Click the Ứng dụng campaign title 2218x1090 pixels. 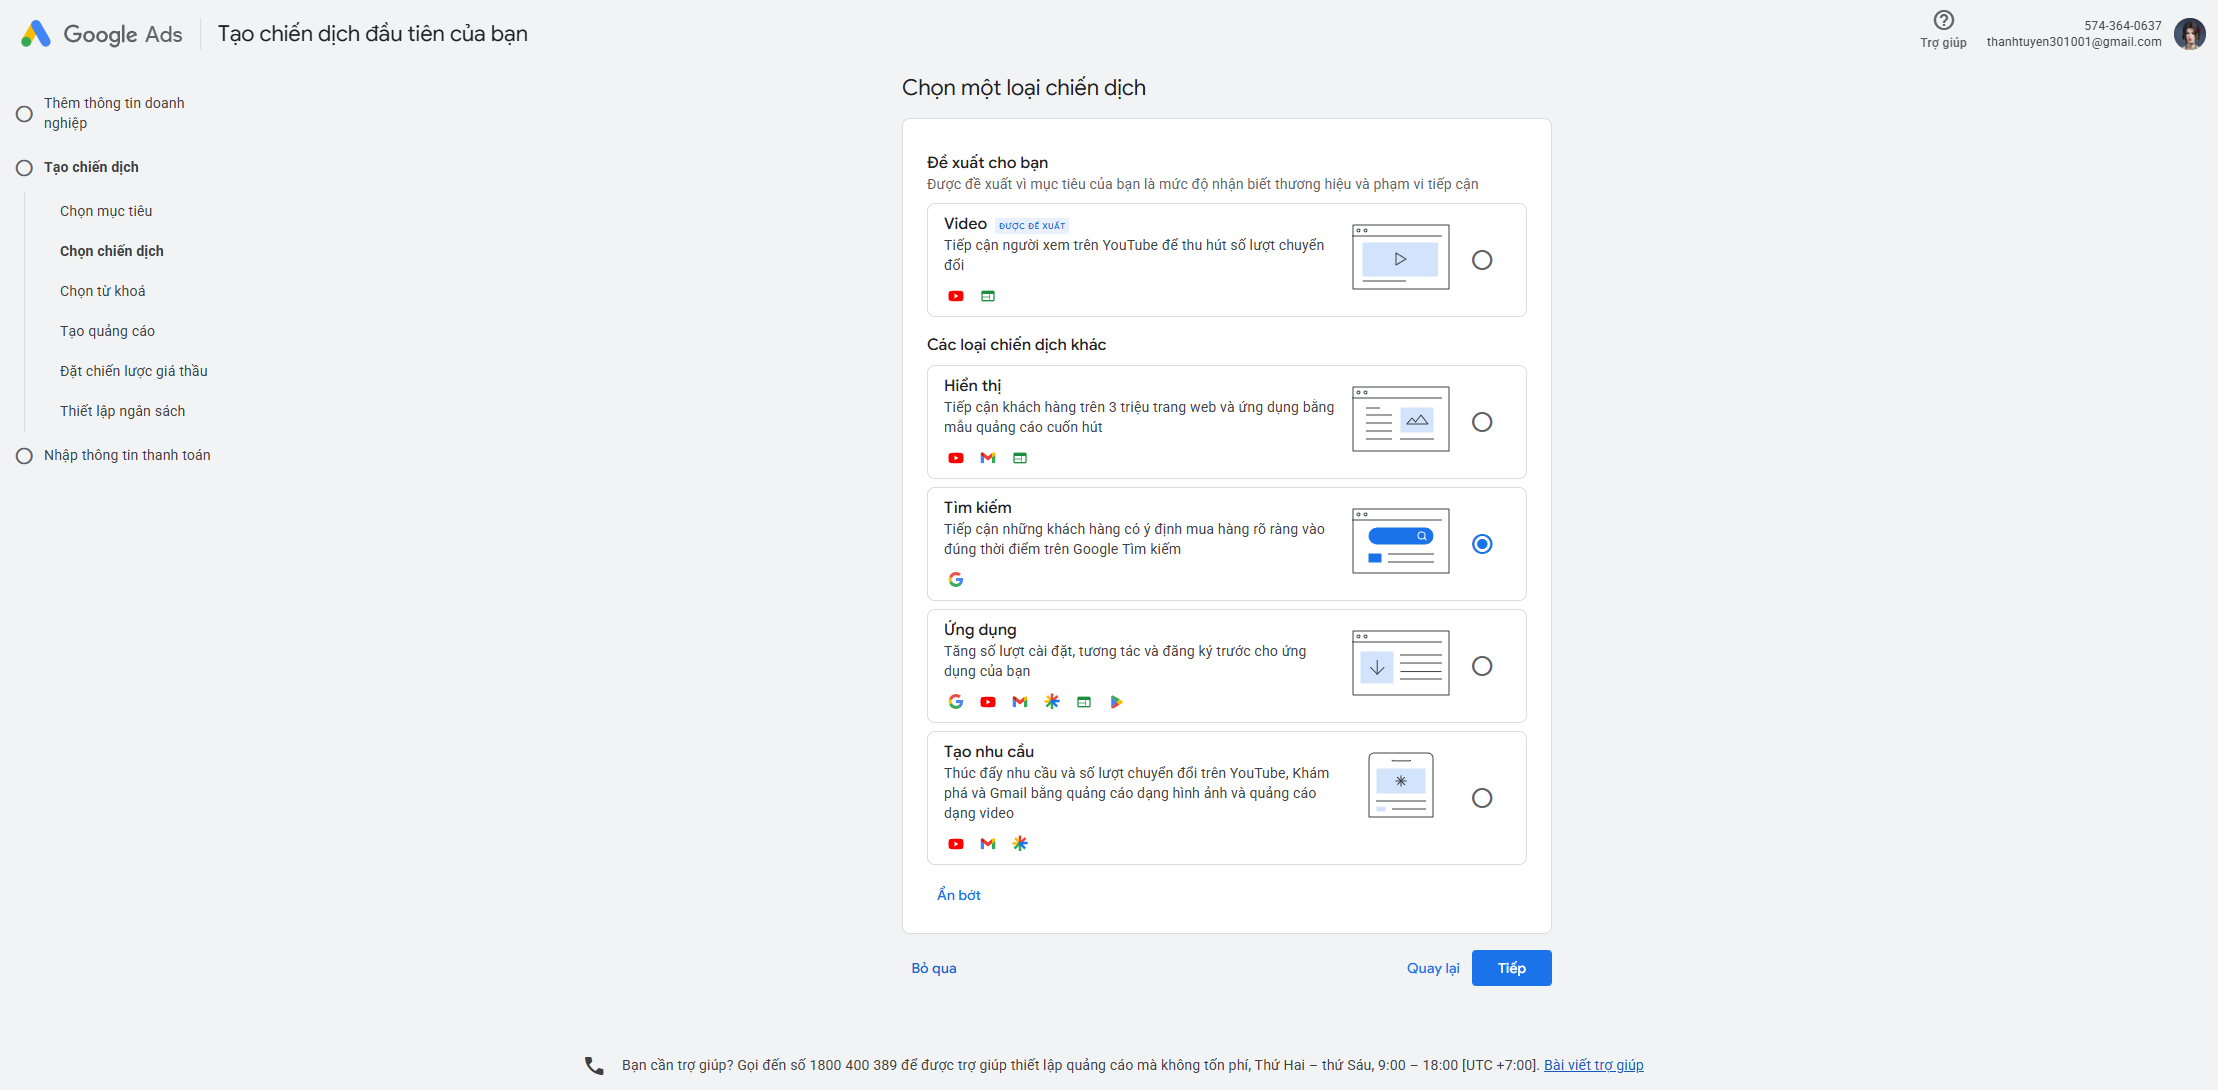980,630
